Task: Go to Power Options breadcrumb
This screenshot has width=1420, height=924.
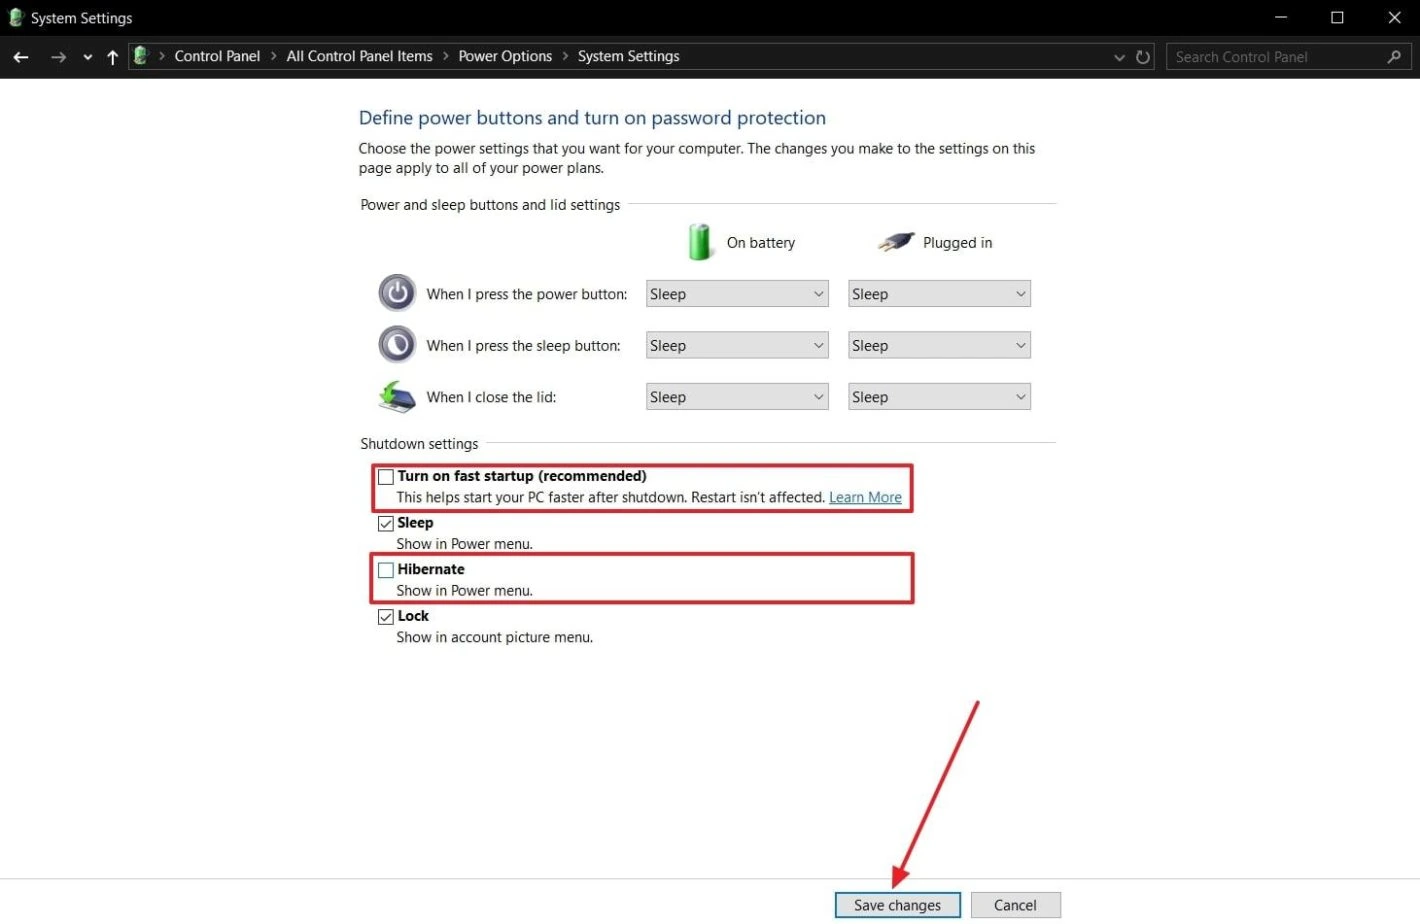Action: coord(505,56)
